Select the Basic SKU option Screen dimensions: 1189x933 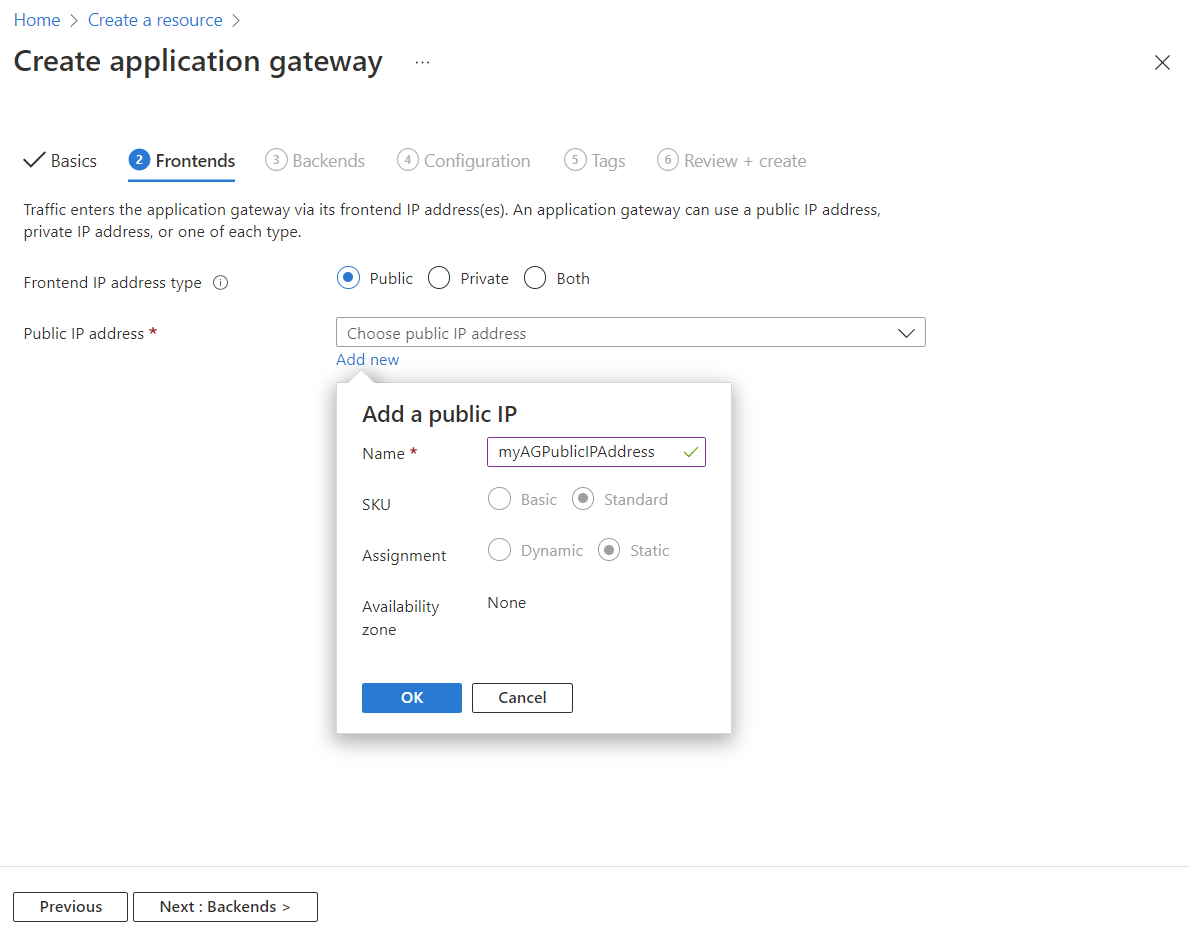click(499, 498)
